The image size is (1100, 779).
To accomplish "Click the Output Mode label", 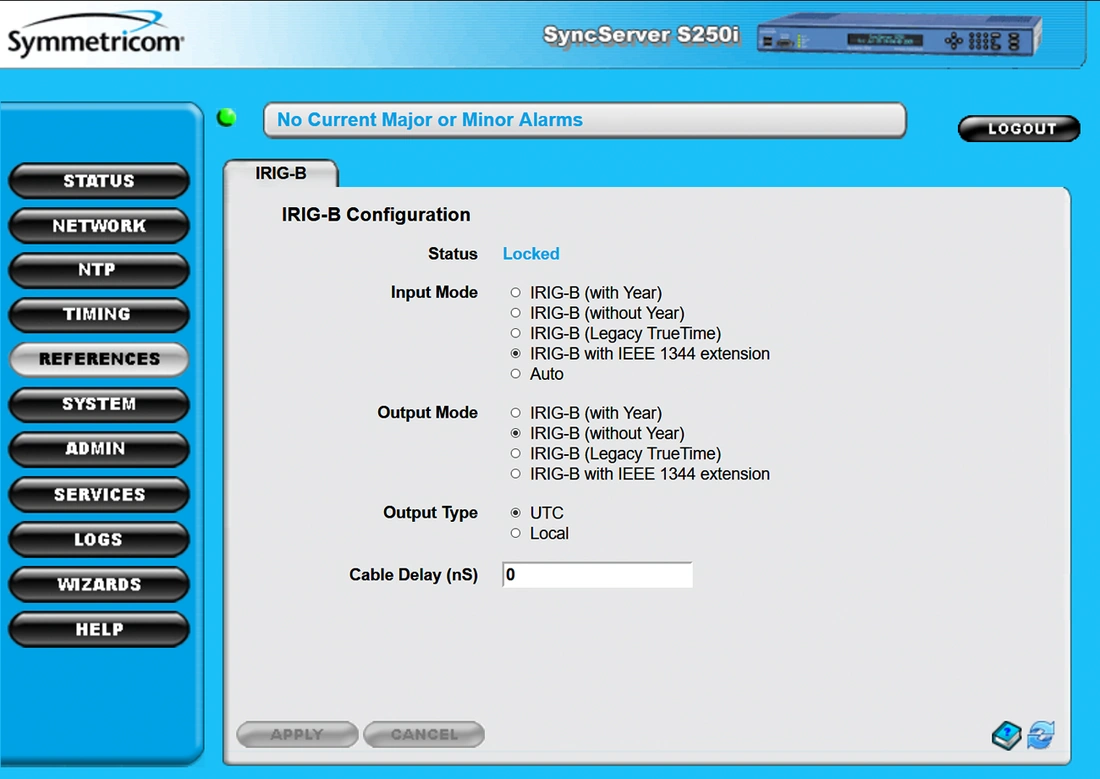I will 427,413.
